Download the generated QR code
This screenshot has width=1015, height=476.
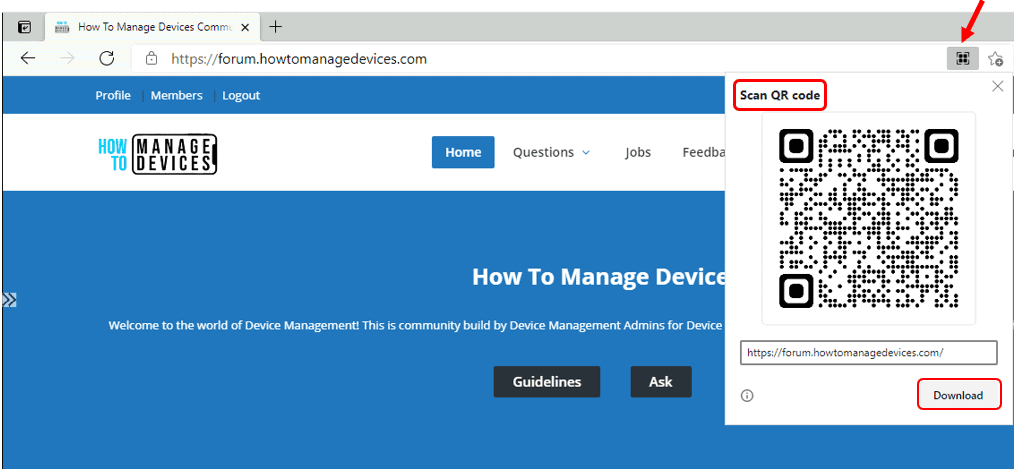pyautogui.click(x=958, y=395)
